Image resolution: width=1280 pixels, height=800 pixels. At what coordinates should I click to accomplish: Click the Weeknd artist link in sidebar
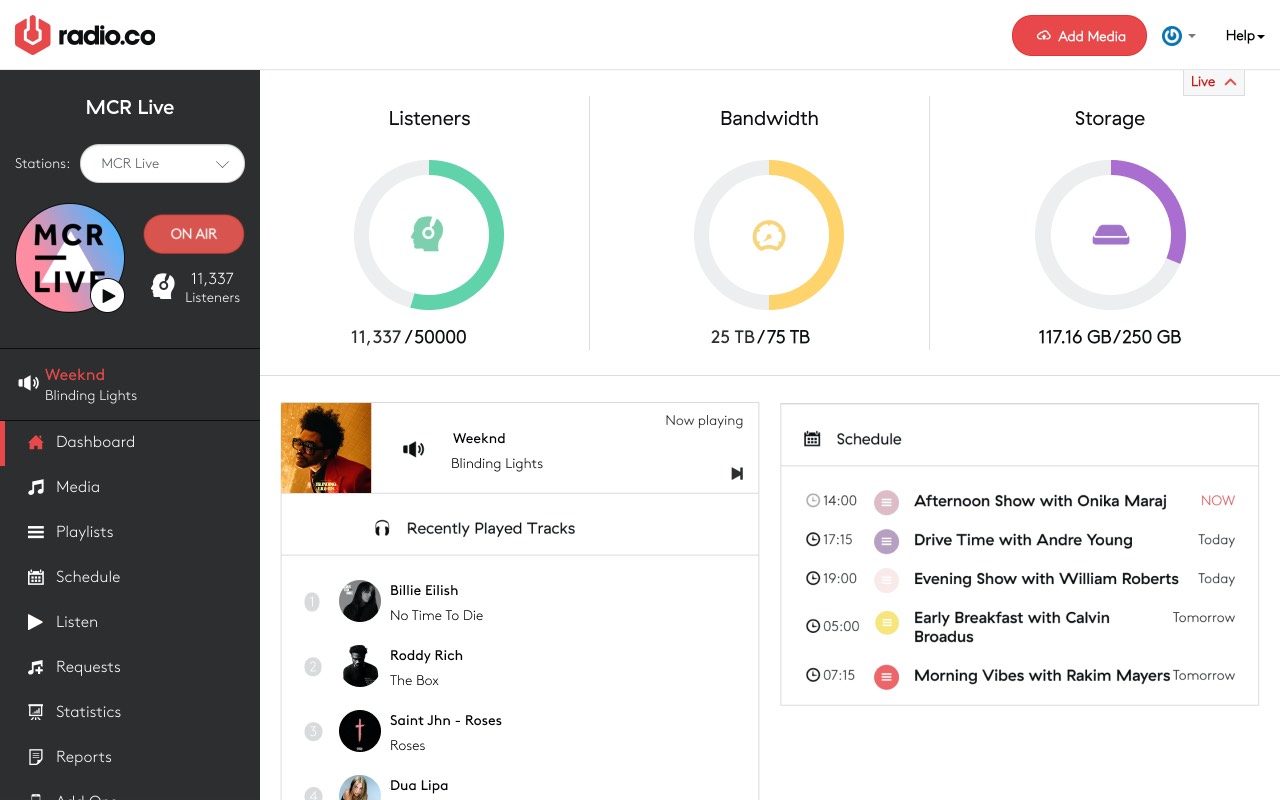pos(75,375)
